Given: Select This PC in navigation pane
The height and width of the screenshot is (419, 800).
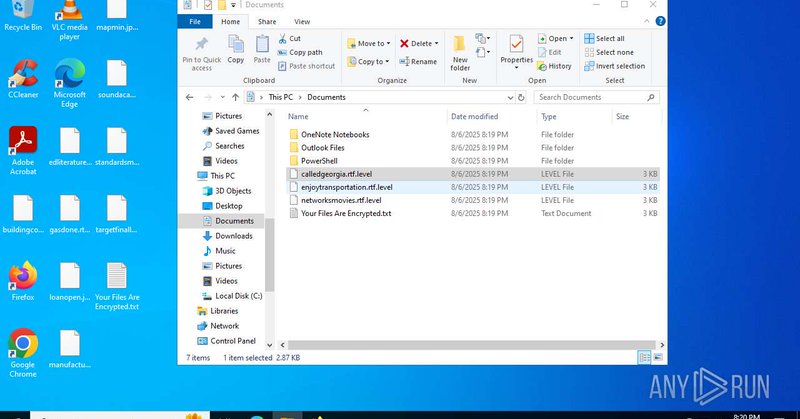Looking at the screenshot, I should pyautogui.click(x=216, y=176).
